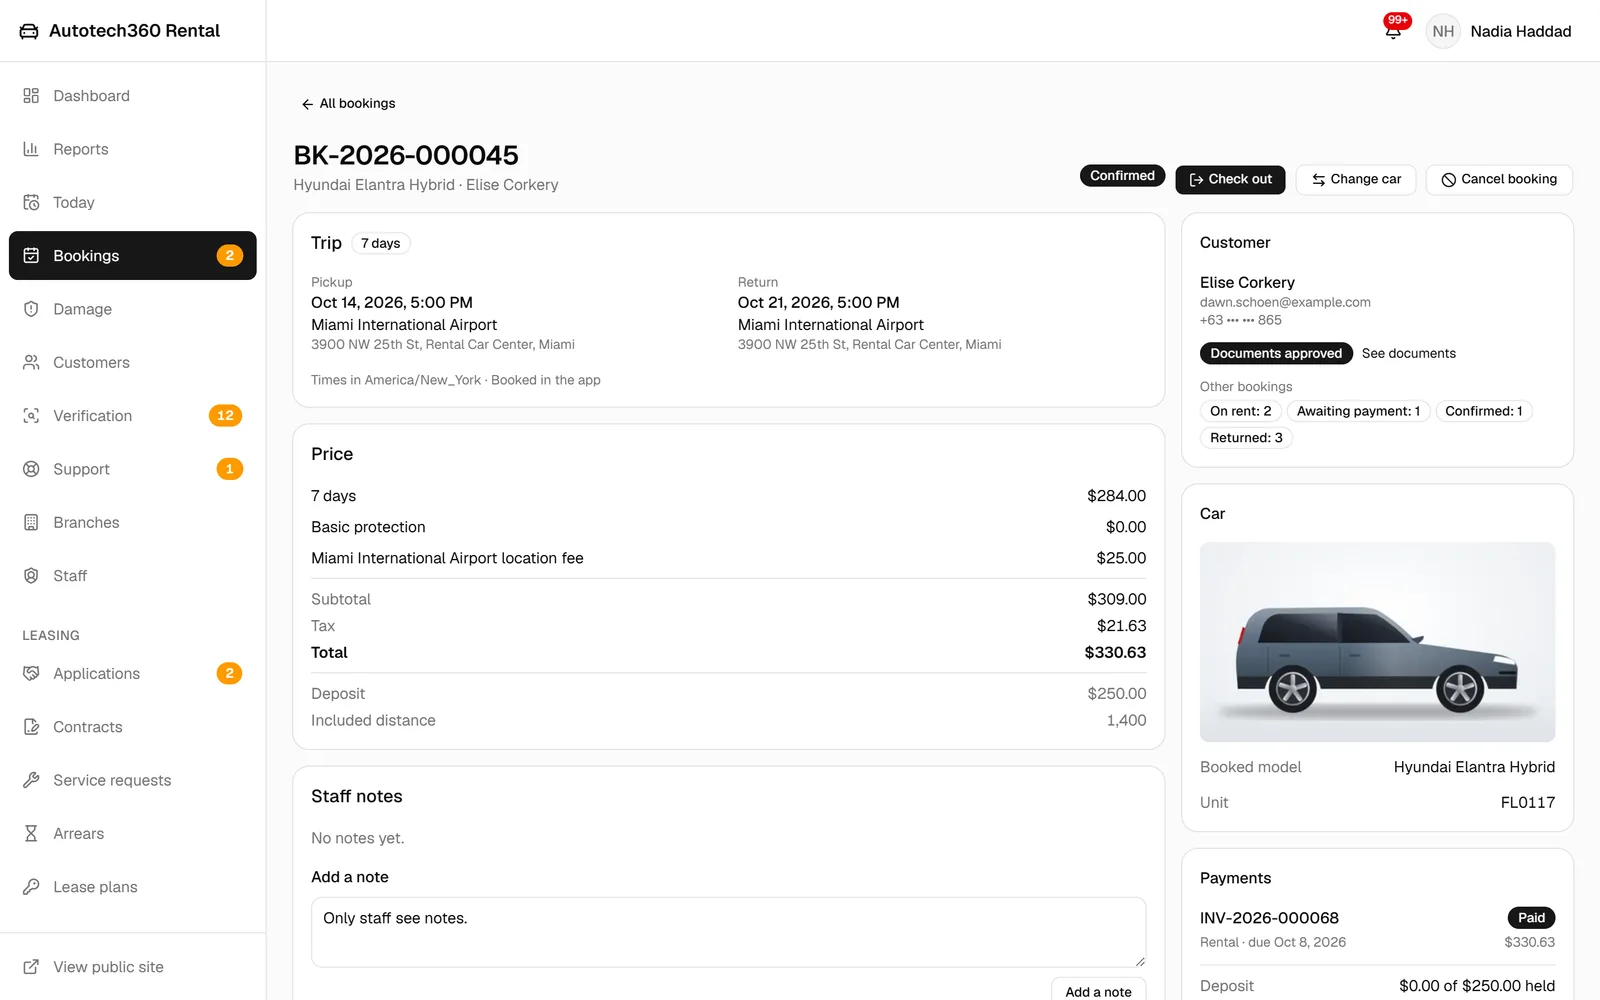Screen dimensions: 1600x1000
Task: Click the Returned: 3 chip
Action: click(x=1246, y=438)
